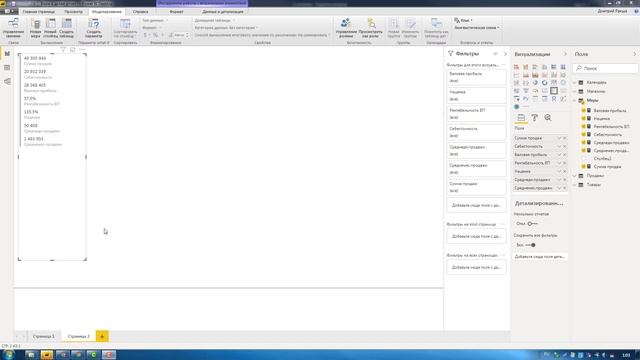Toggle checkbox for Валовая прибыль measure
Screen dimensions: 640x360
[584, 111]
